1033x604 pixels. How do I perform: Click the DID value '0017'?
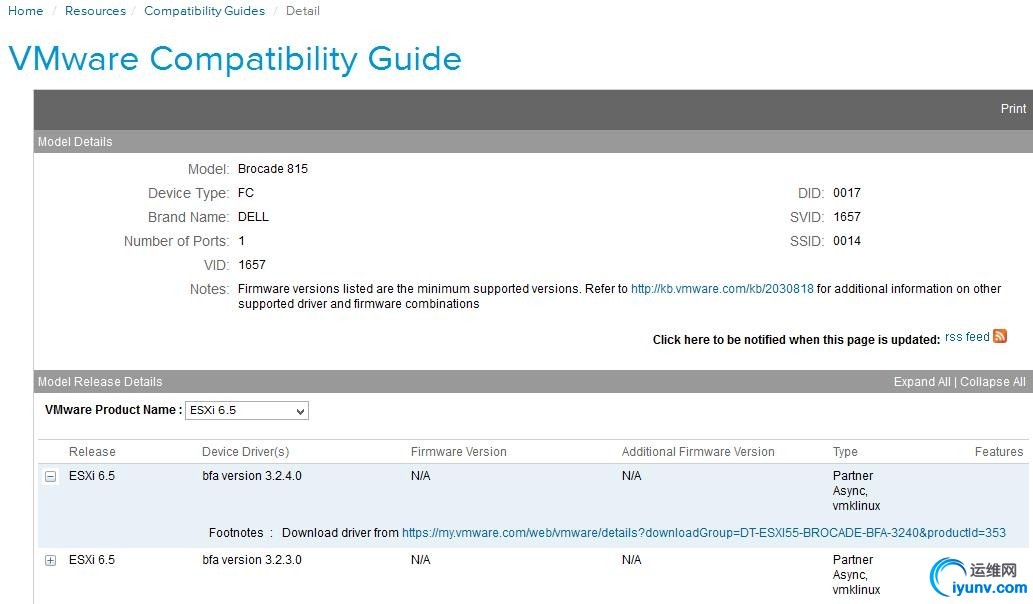847,193
